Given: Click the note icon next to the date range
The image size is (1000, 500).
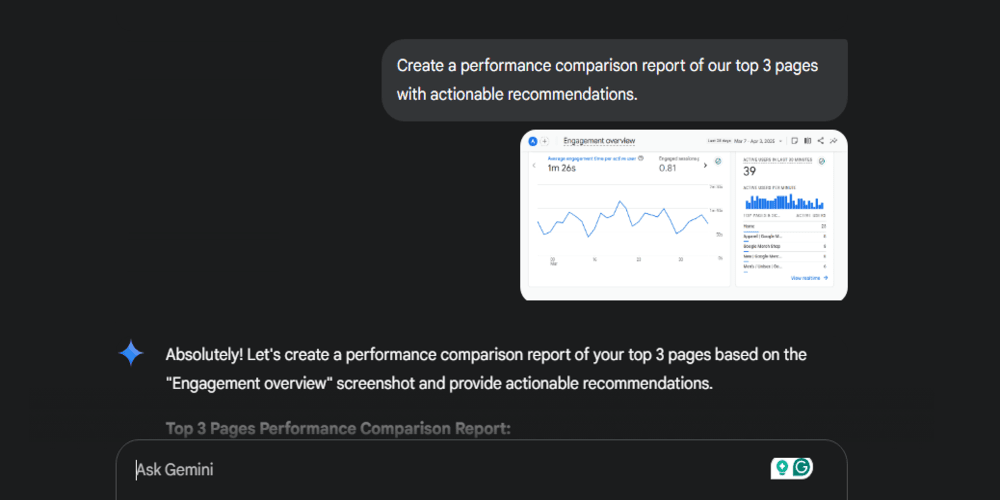Looking at the screenshot, I should coord(793,141).
